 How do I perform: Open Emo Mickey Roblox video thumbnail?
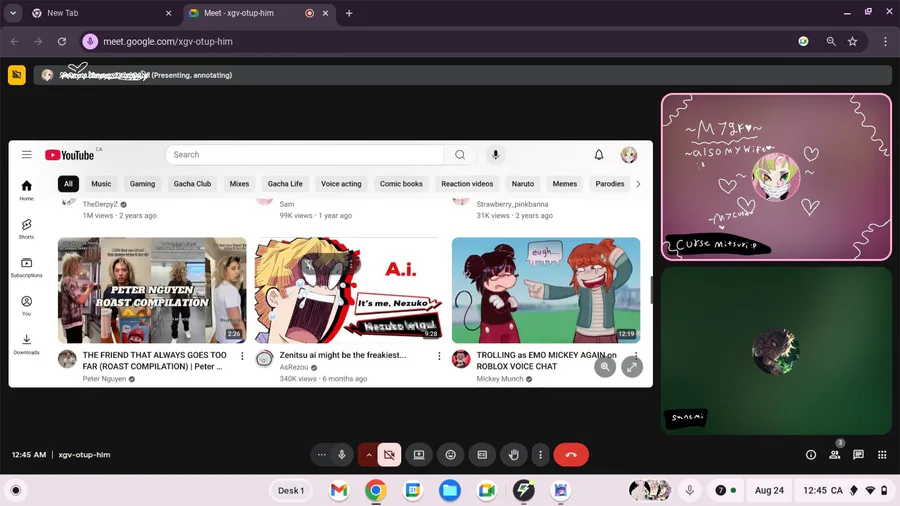click(x=546, y=290)
